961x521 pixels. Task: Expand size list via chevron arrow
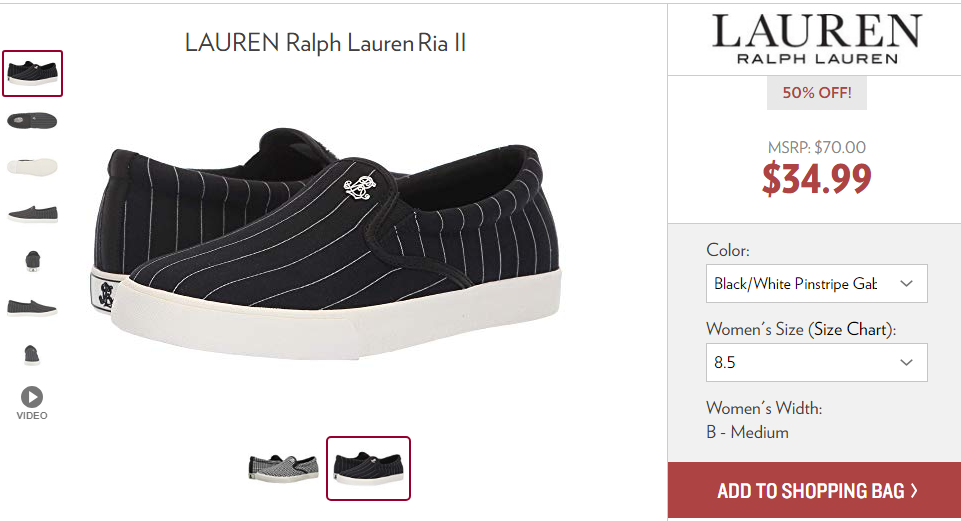tap(906, 362)
